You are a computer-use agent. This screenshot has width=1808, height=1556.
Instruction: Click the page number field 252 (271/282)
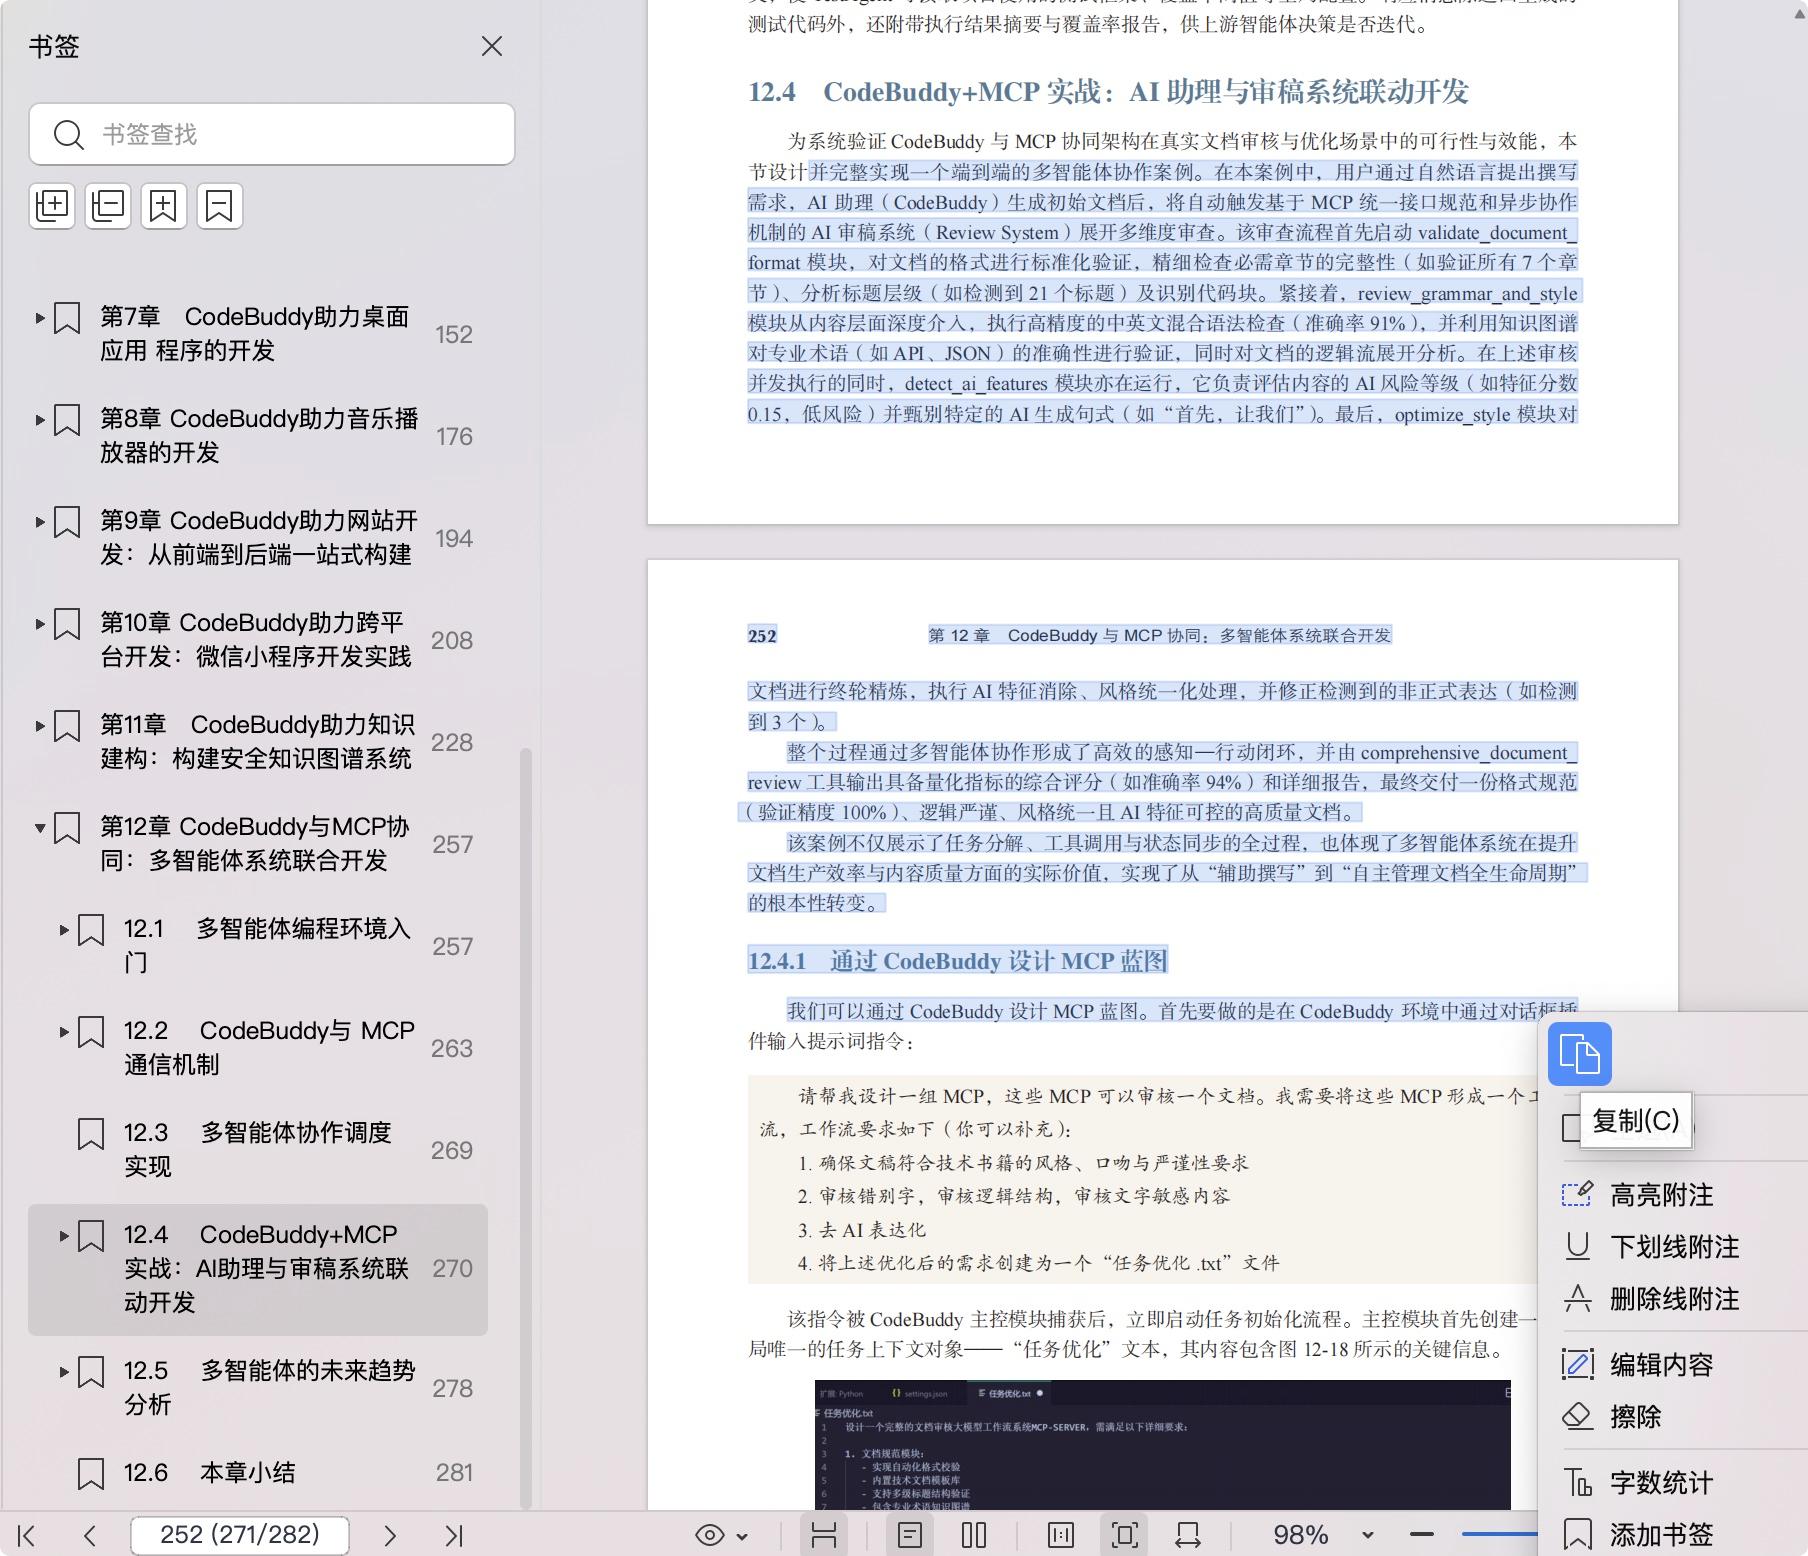(x=240, y=1535)
